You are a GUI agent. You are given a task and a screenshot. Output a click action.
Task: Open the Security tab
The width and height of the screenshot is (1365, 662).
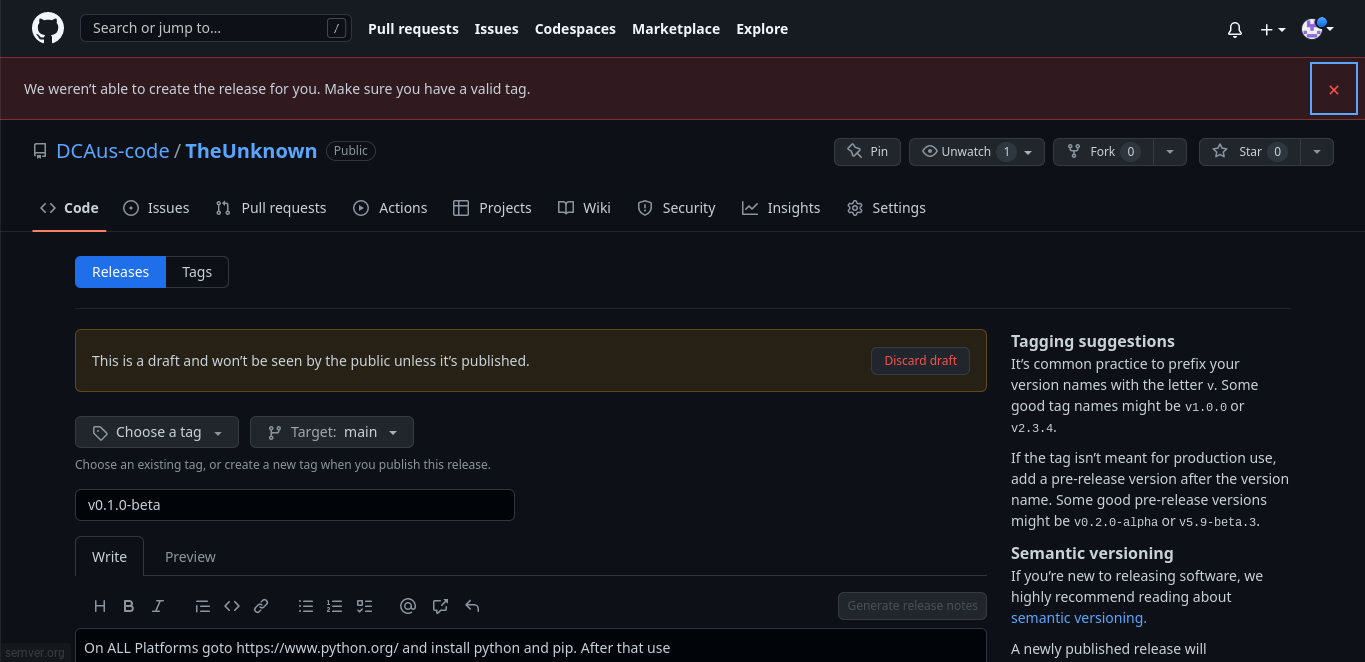[676, 208]
